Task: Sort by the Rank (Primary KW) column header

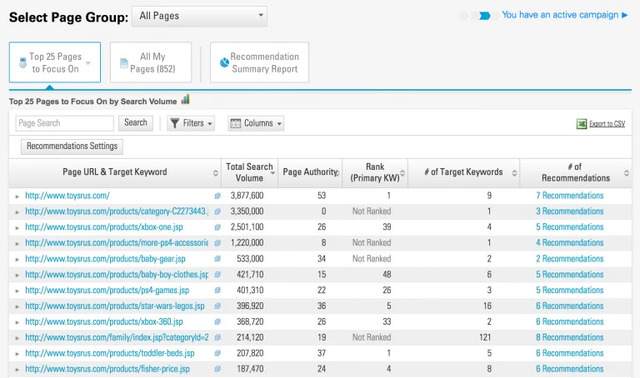Action: coord(375,172)
